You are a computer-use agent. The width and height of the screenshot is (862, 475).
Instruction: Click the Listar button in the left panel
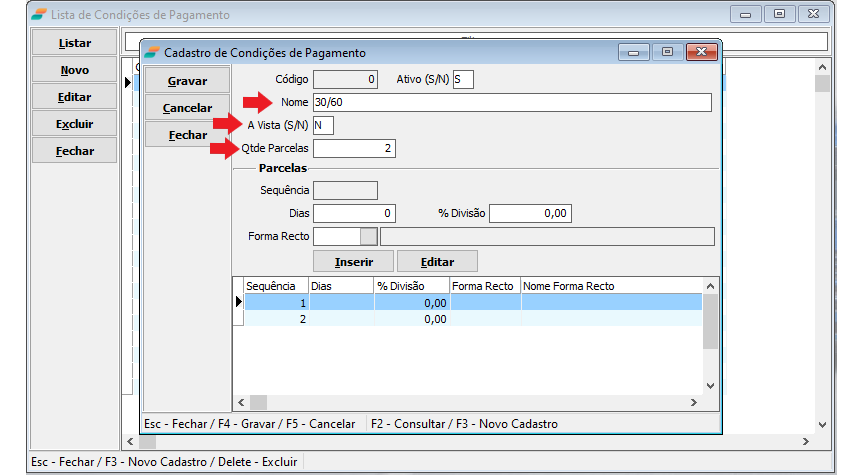[x=75, y=43]
